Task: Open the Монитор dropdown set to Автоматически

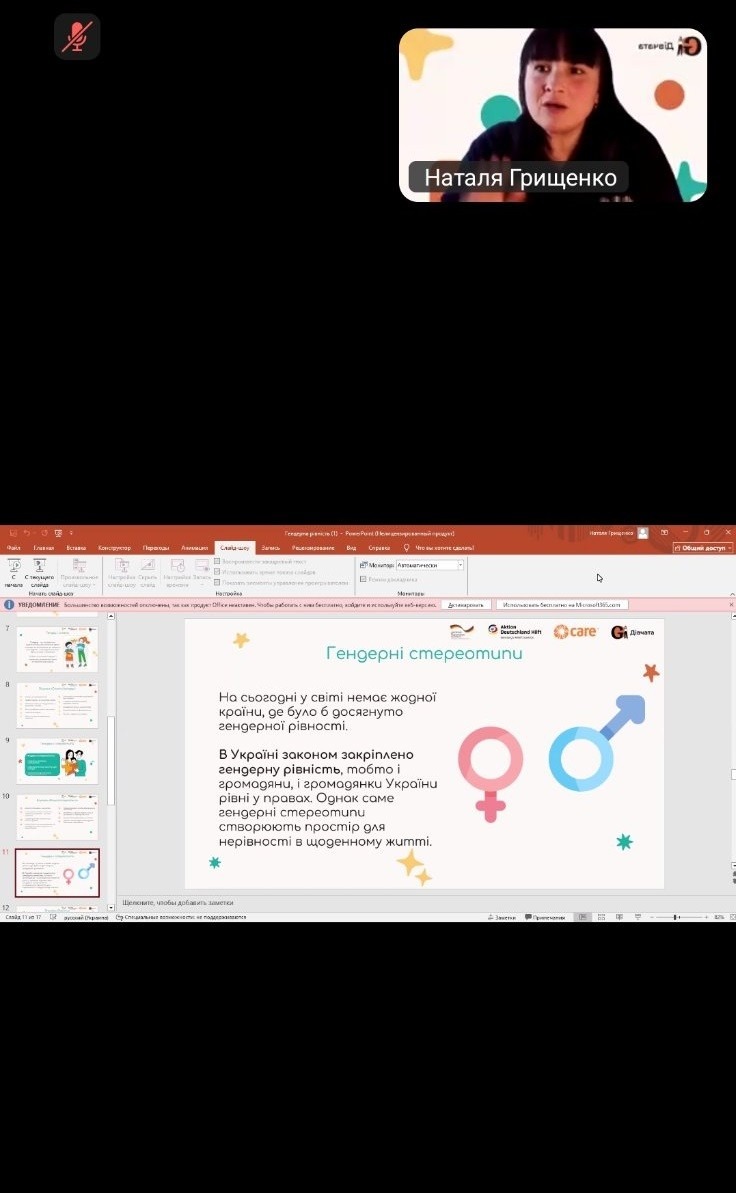Action: click(x=430, y=565)
